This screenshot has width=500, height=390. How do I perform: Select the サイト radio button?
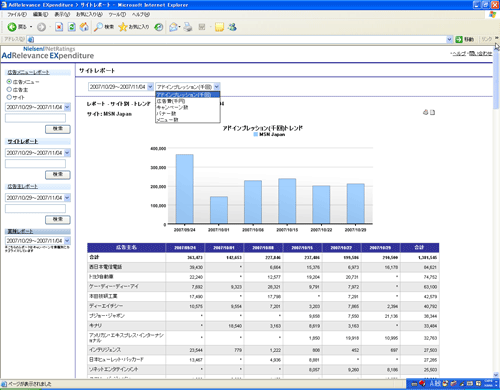click(x=9, y=97)
